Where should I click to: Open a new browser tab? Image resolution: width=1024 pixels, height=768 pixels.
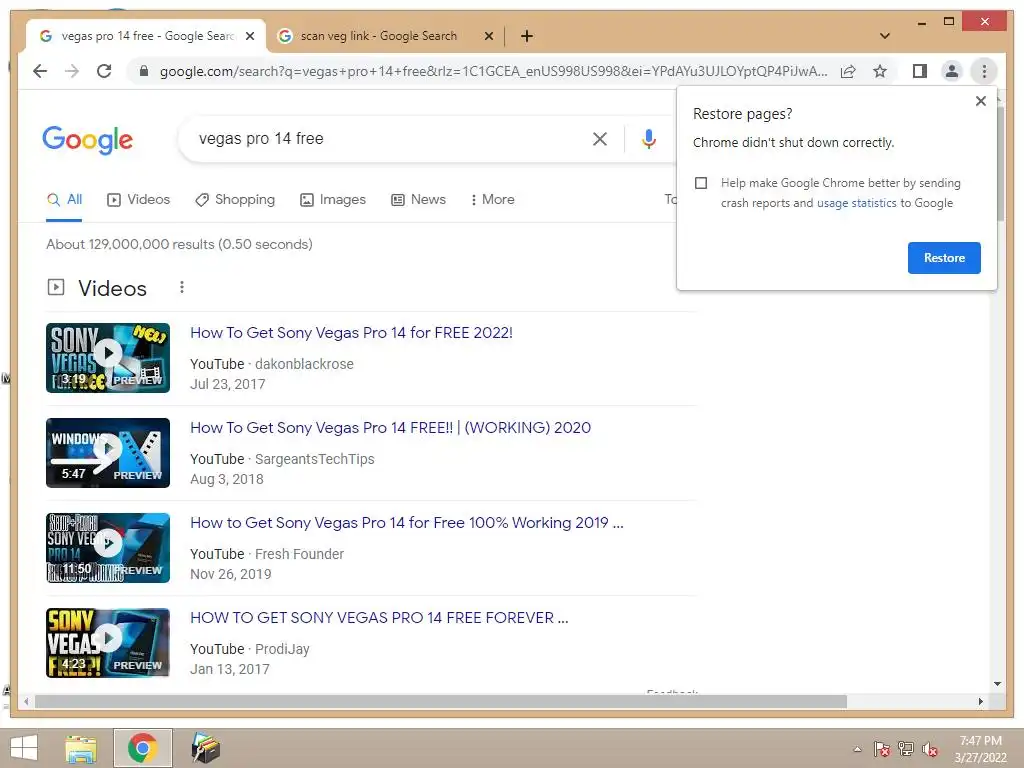coord(527,36)
